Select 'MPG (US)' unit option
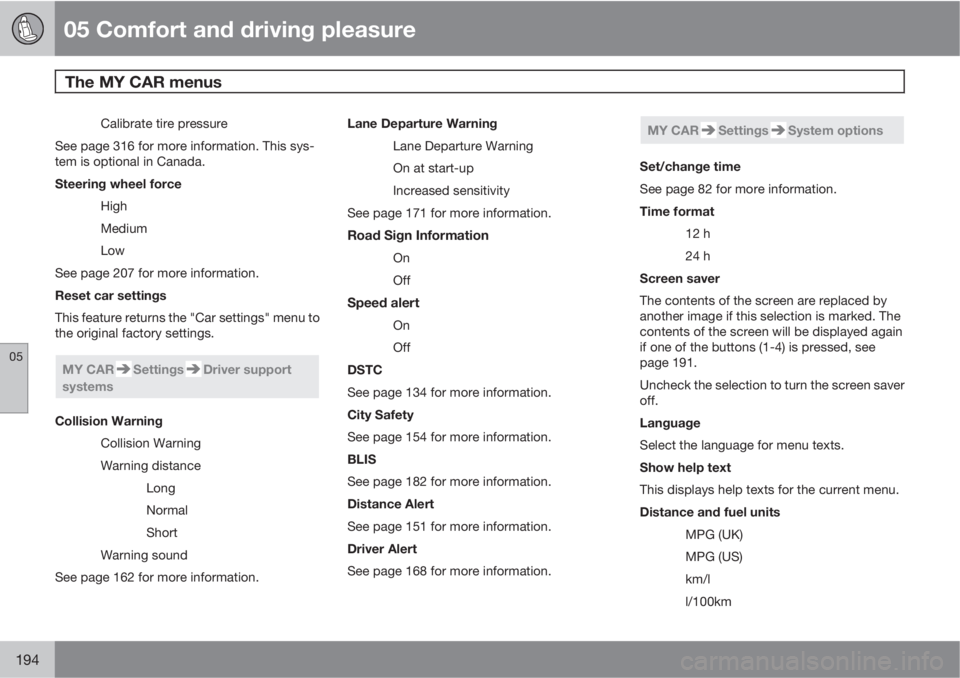Viewport: 960px width, 678px height. 714,557
